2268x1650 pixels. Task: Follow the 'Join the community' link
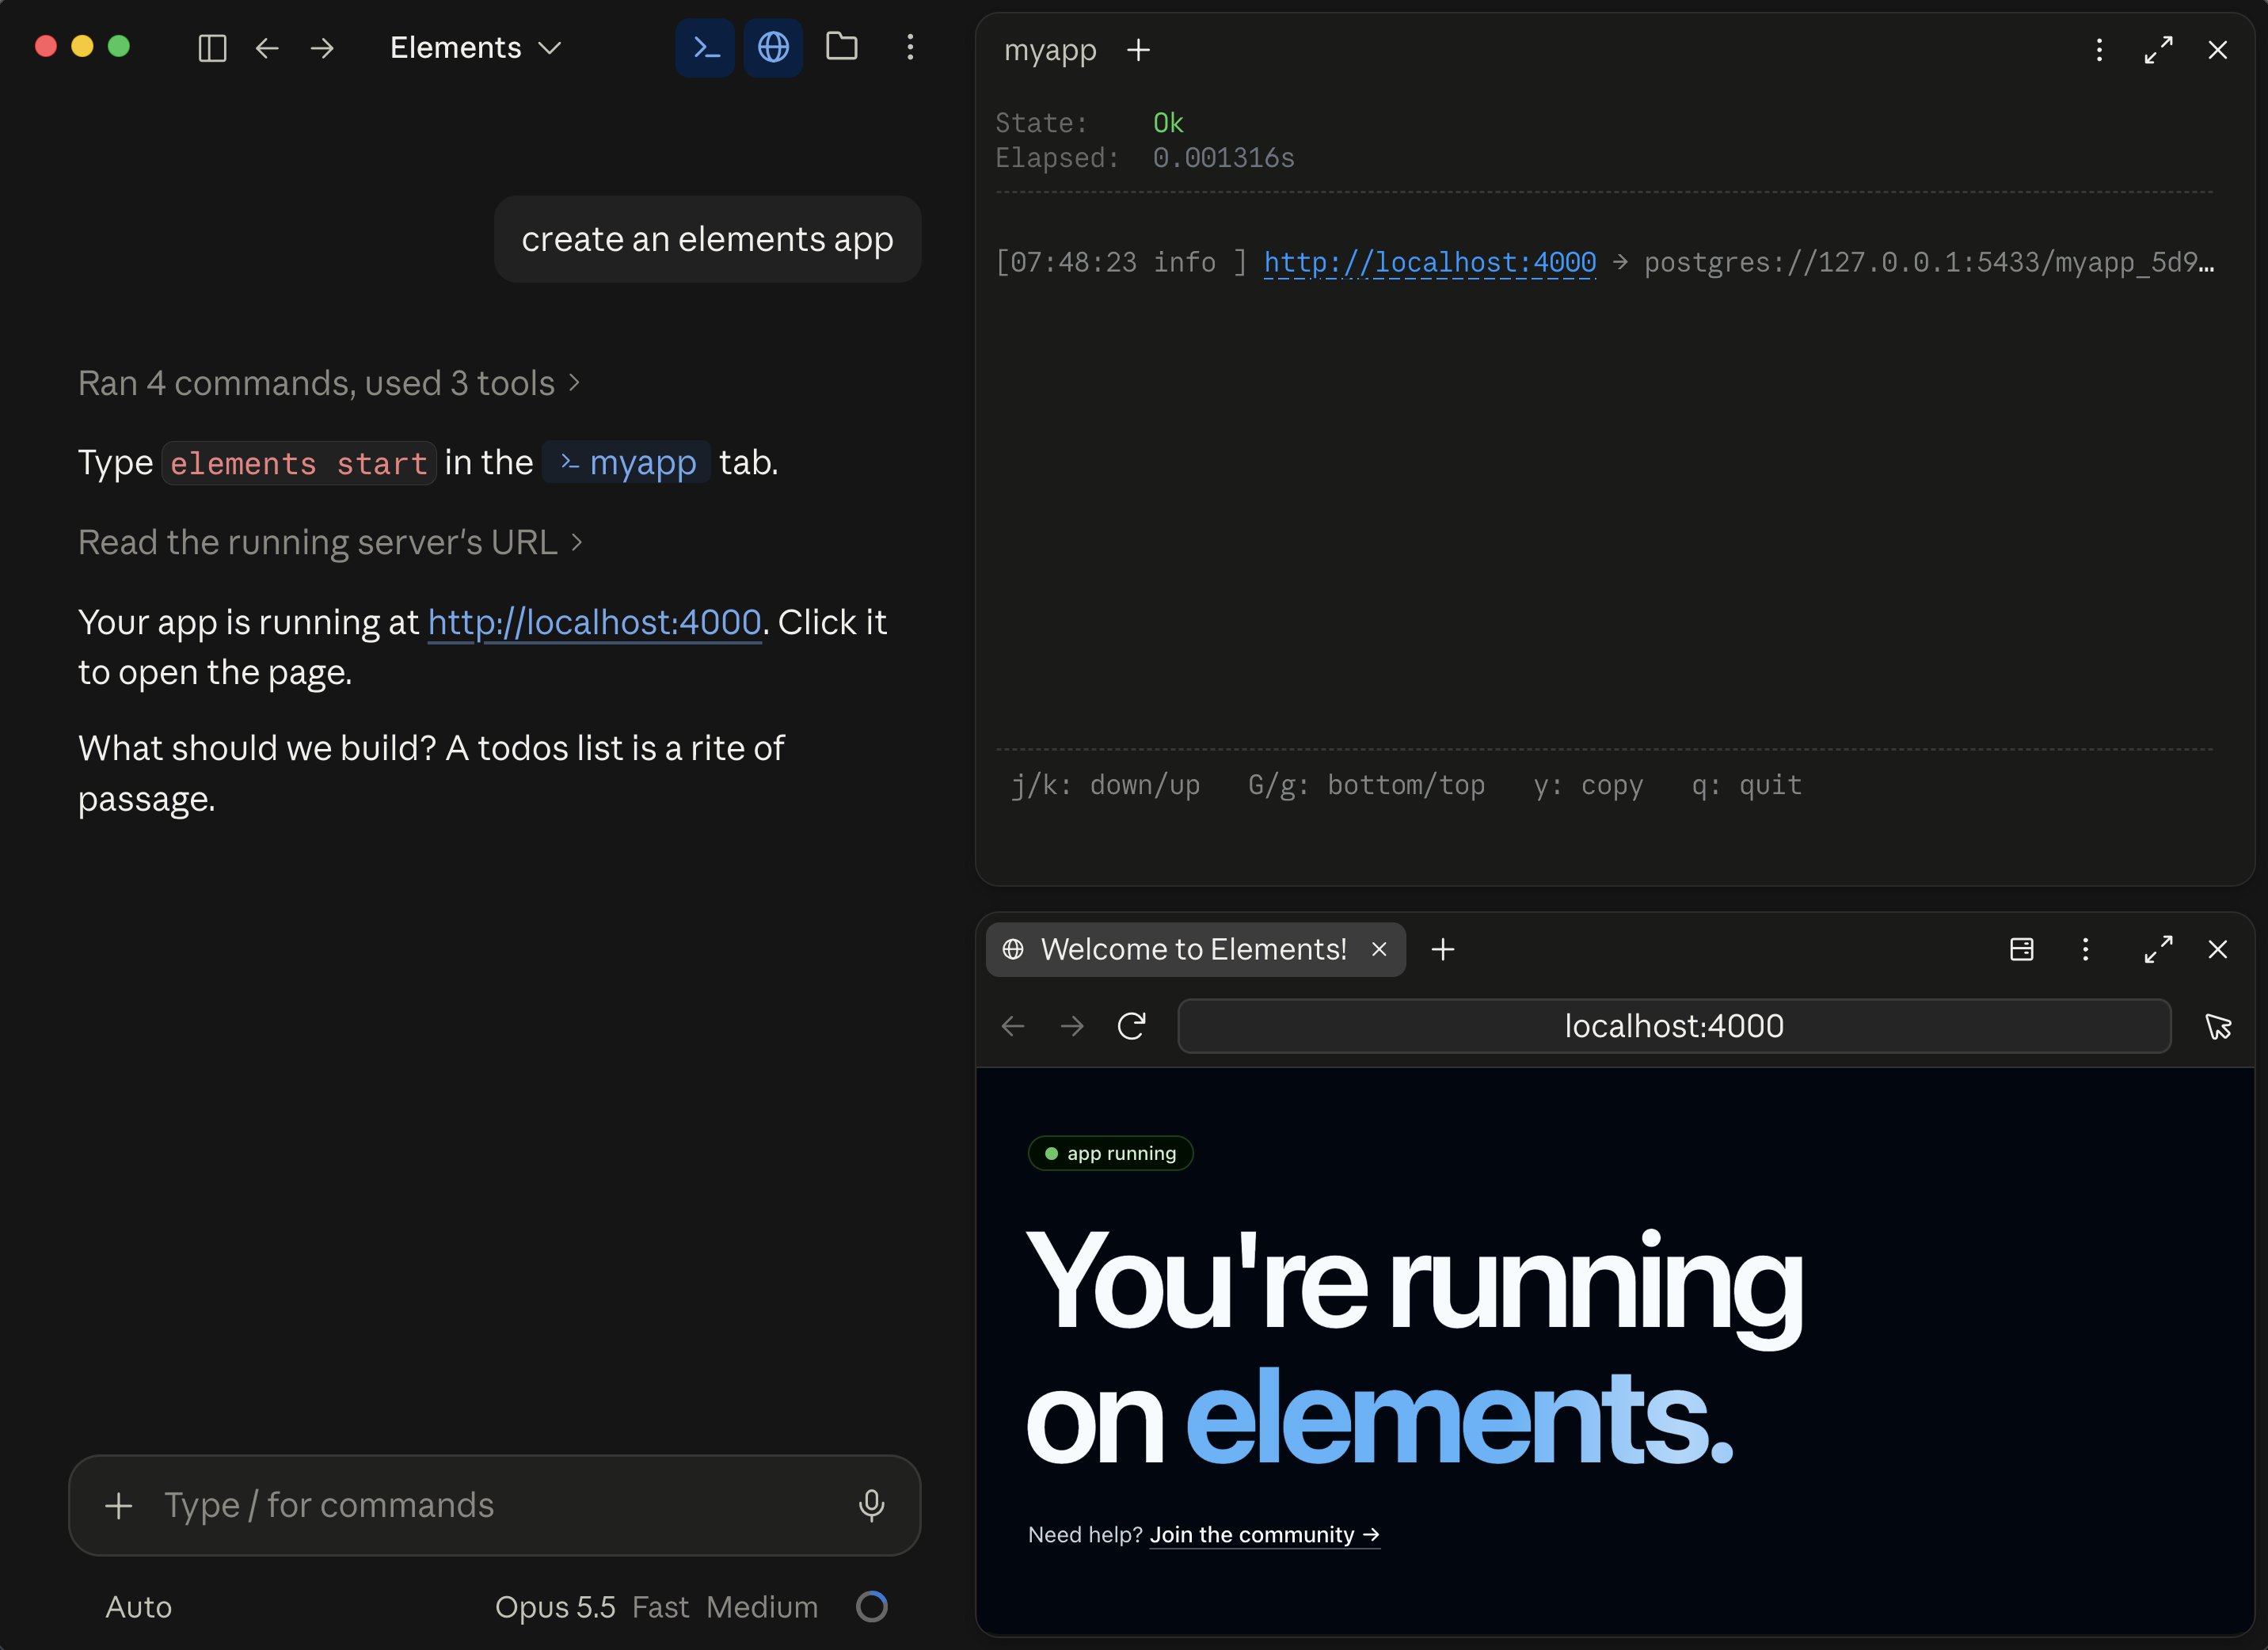click(x=1264, y=1534)
